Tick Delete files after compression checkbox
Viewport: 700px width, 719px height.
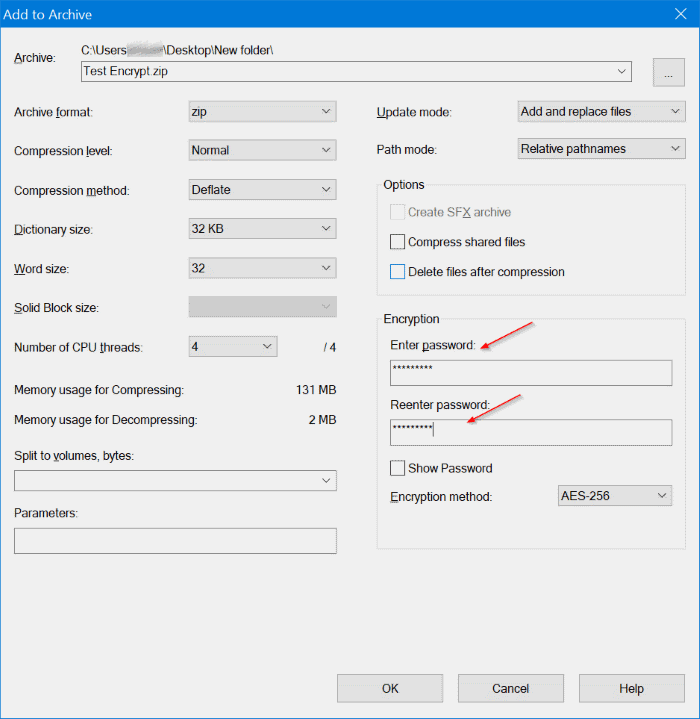click(397, 271)
